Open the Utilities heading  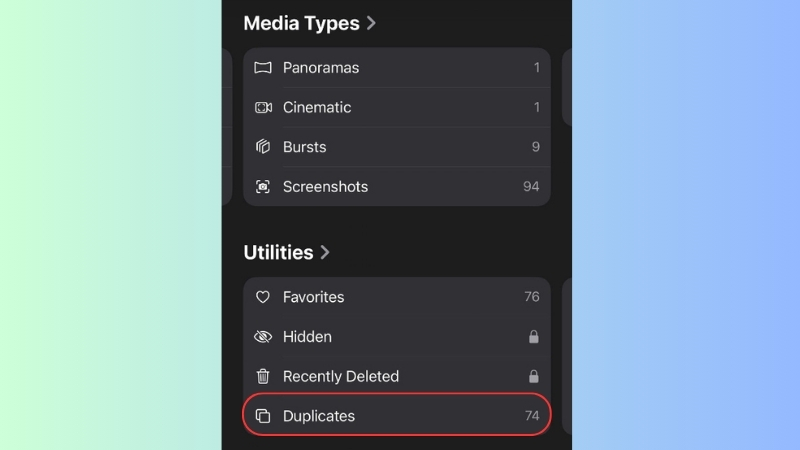278,252
